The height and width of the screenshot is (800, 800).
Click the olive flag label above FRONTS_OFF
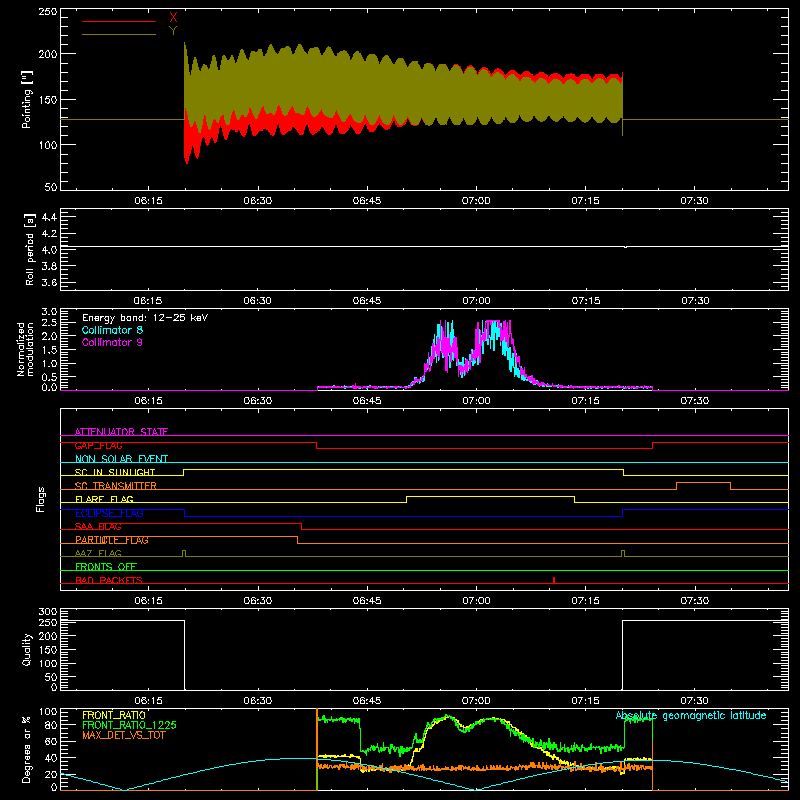pos(98,553)
